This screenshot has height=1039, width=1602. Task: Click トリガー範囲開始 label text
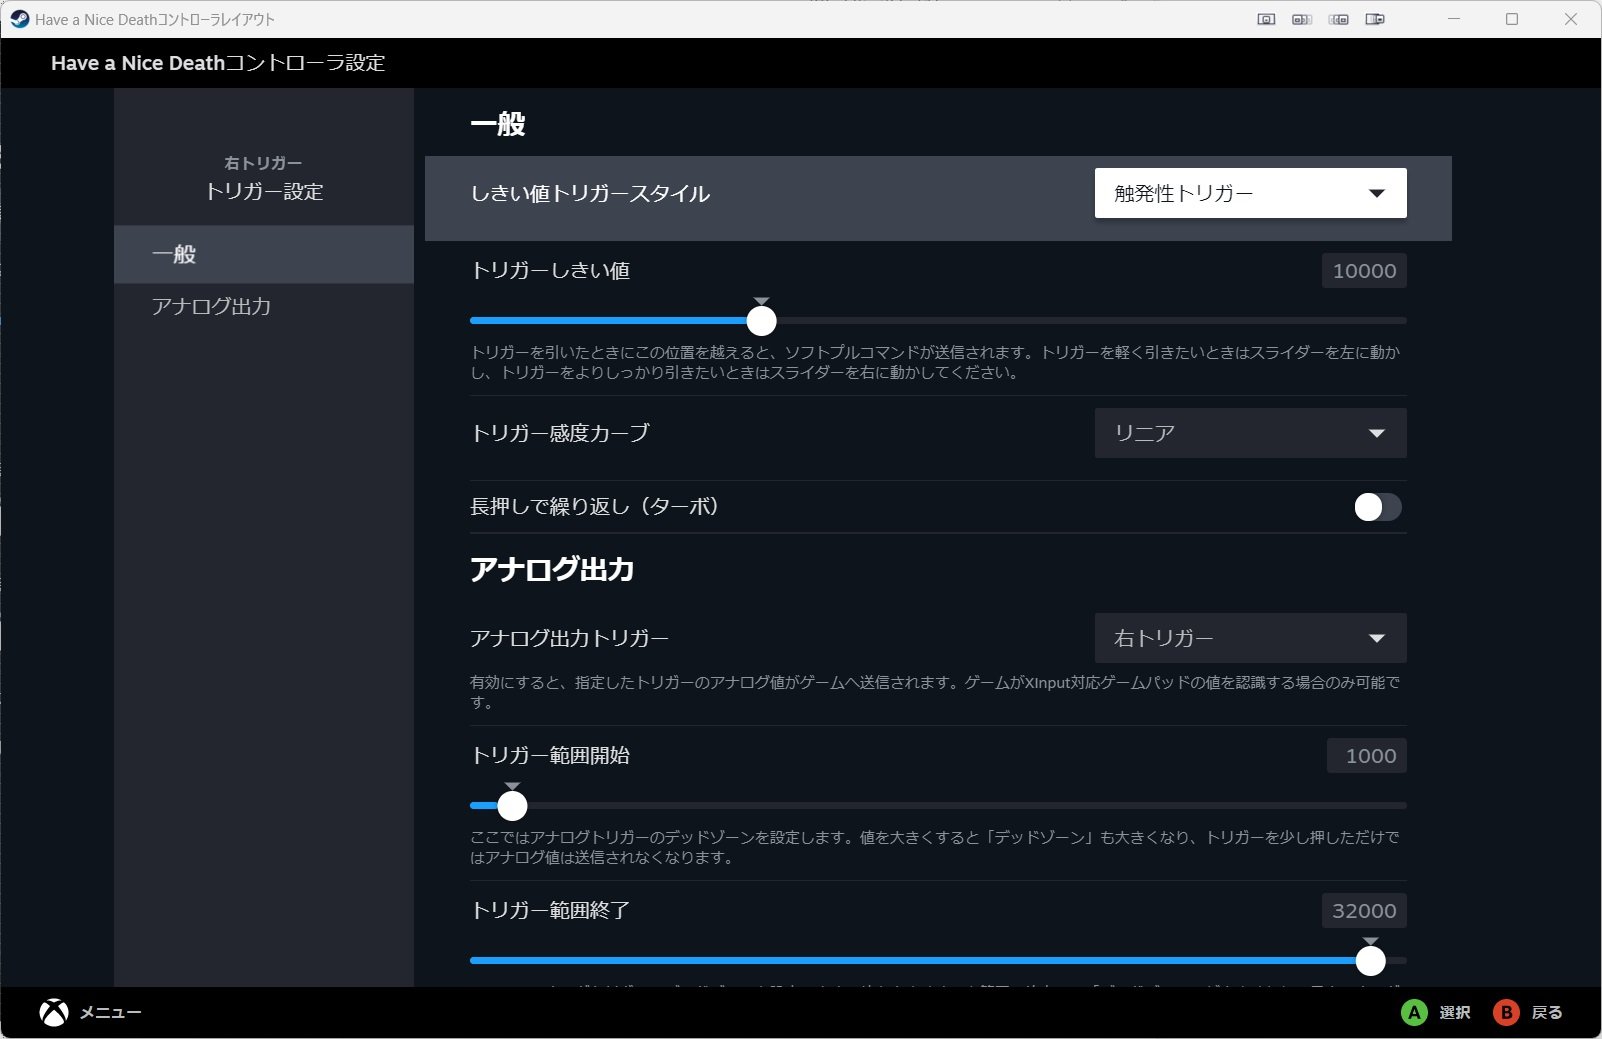pos(550,755)
